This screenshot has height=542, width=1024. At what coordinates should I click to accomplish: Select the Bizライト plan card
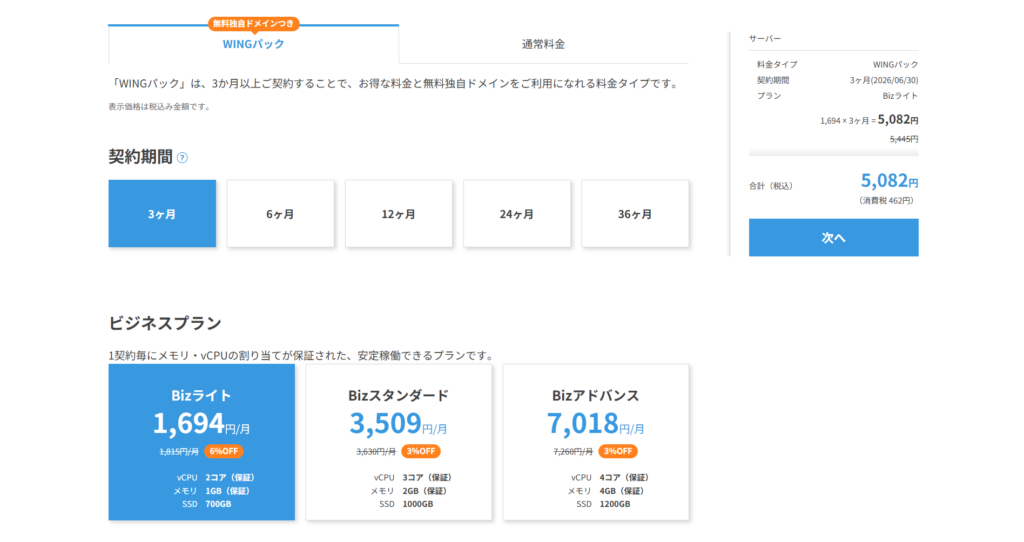(202, 441)
